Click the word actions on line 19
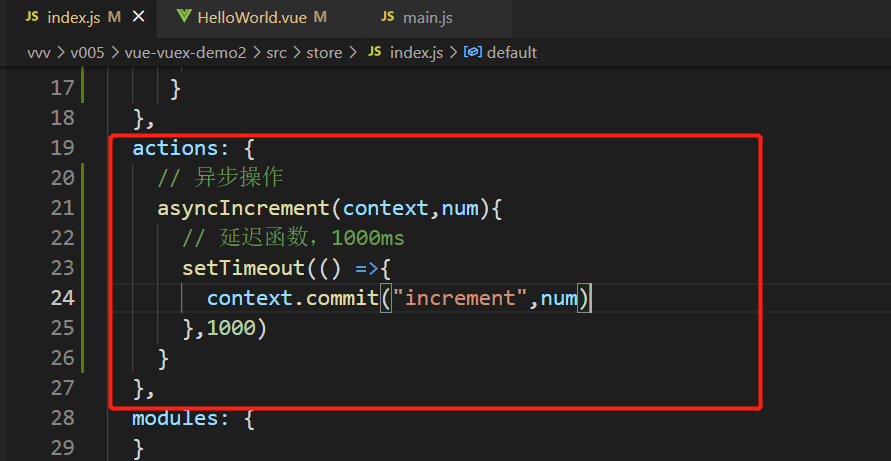The image size is (891, 461). (175, 148)
